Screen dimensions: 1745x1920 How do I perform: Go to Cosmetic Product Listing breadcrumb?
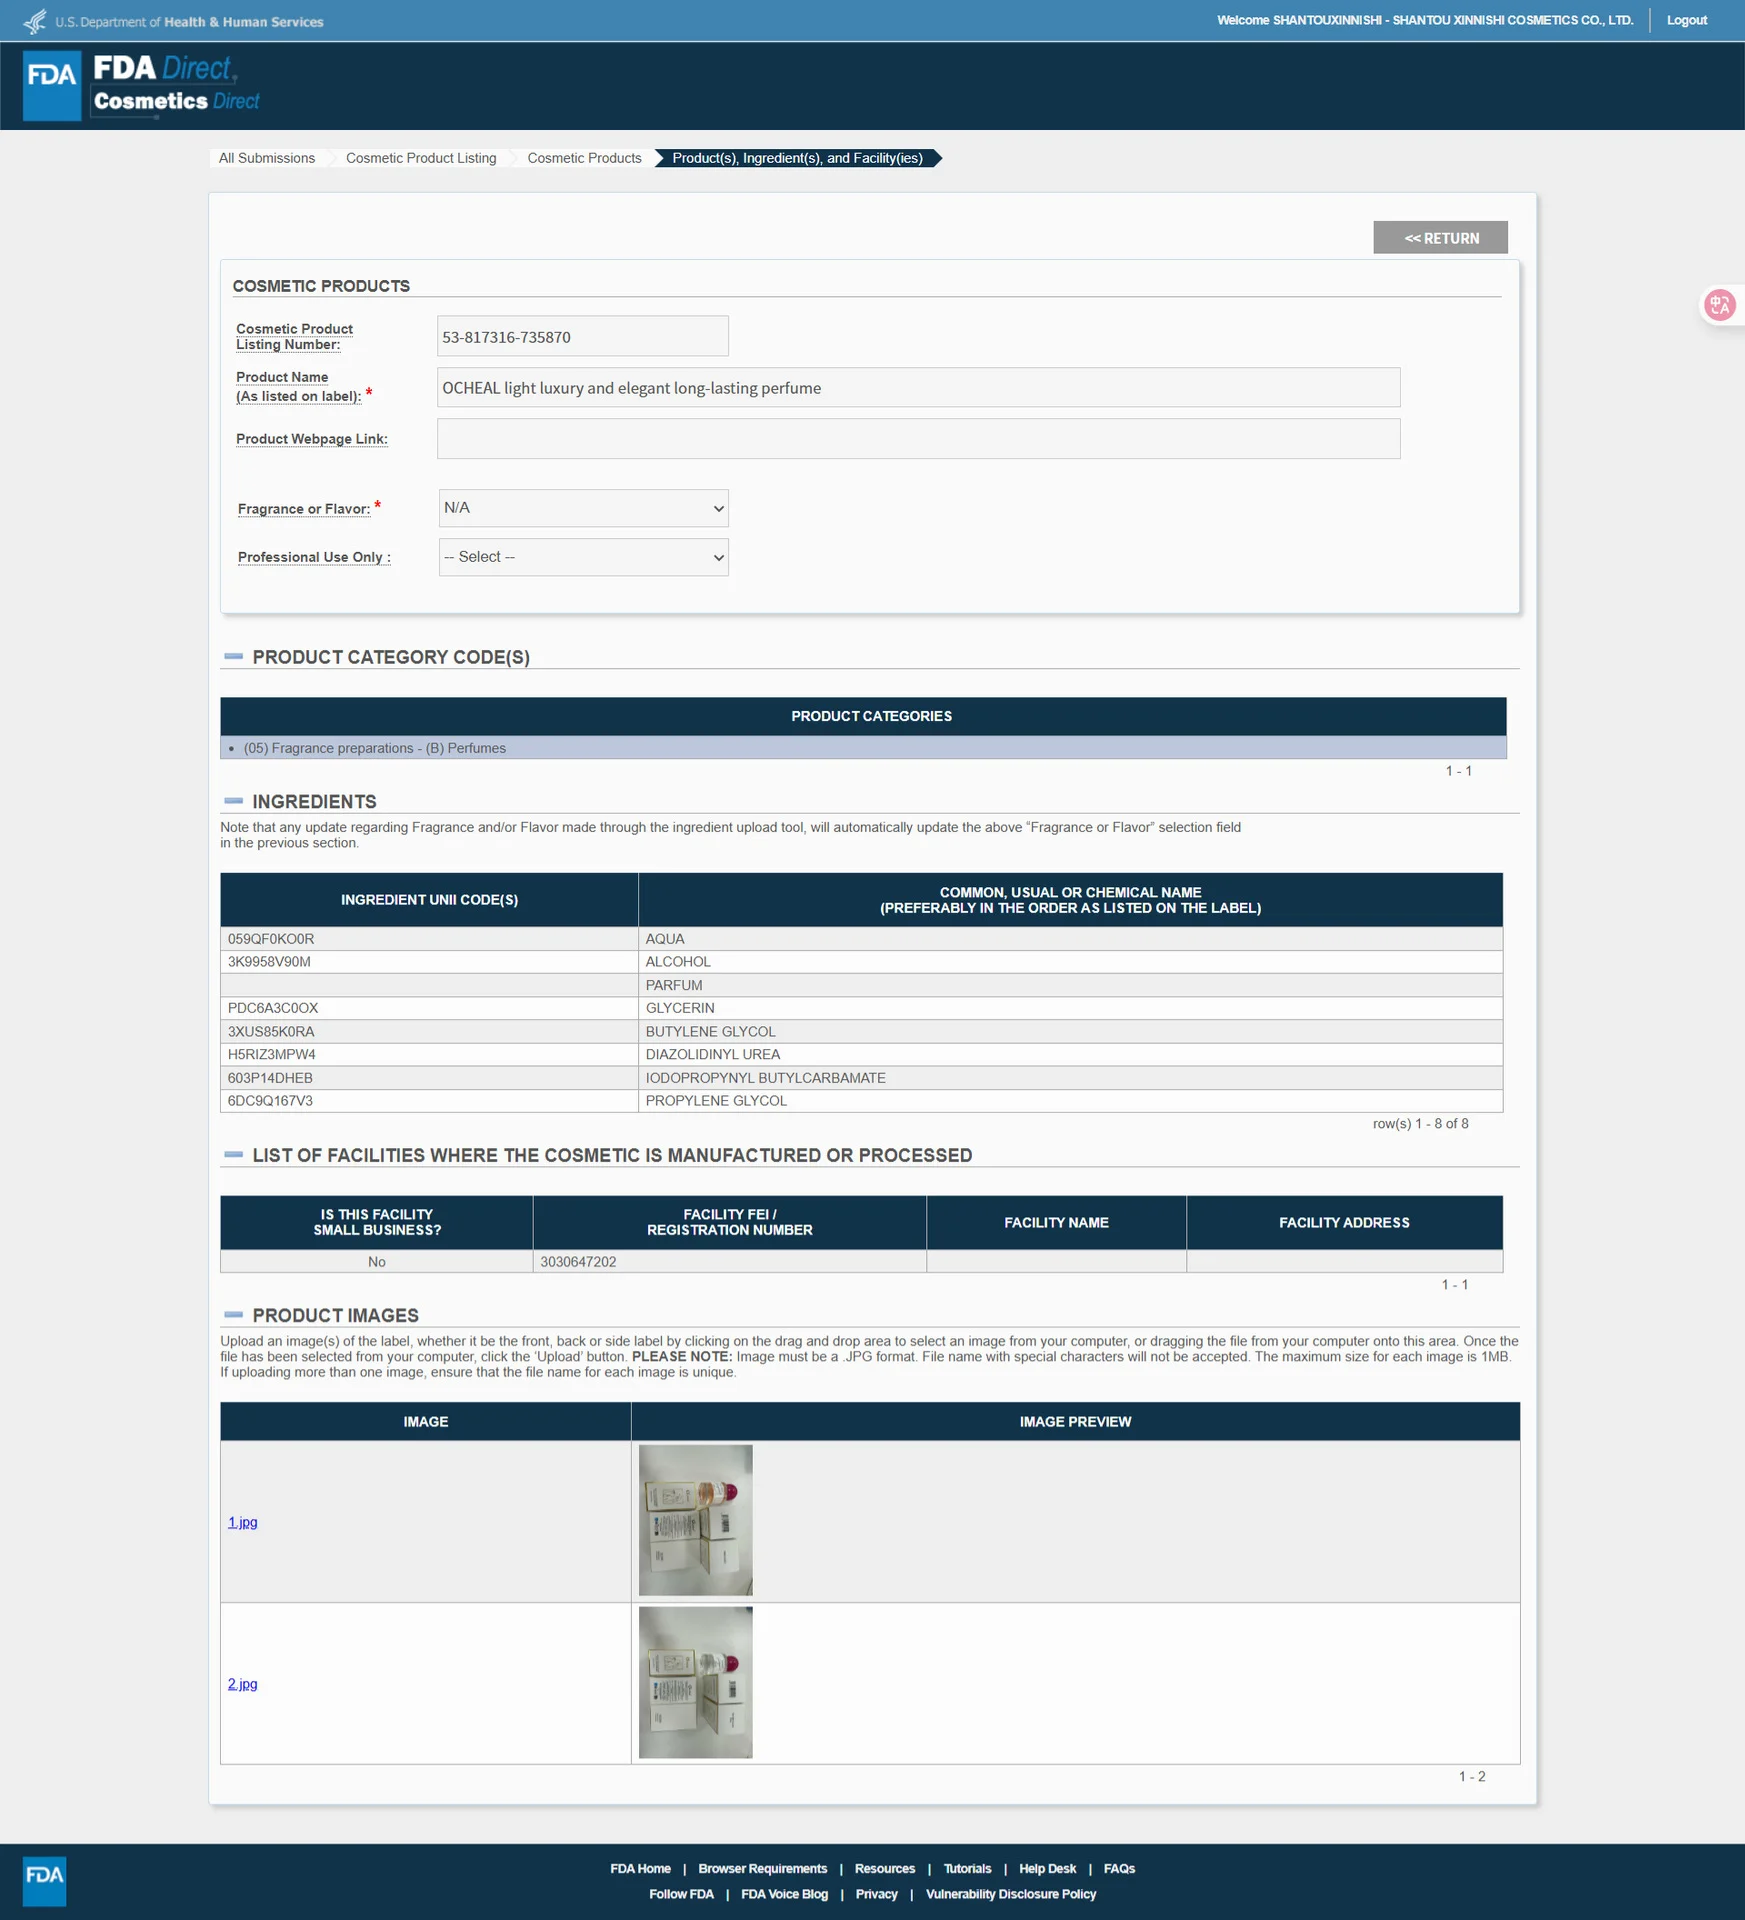[421, 158]
